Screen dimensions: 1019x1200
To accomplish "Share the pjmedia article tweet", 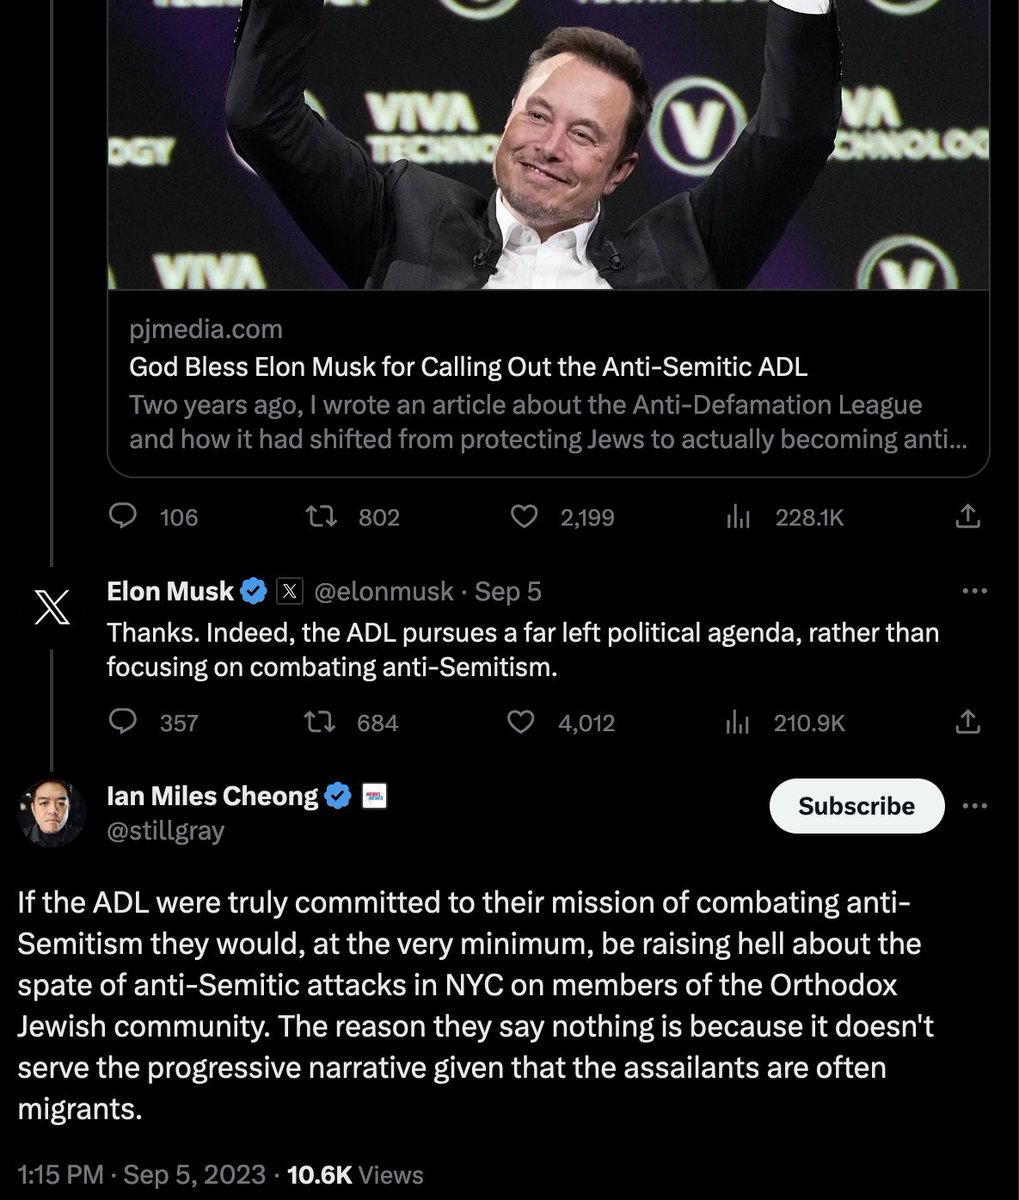I will coord(967,516).
